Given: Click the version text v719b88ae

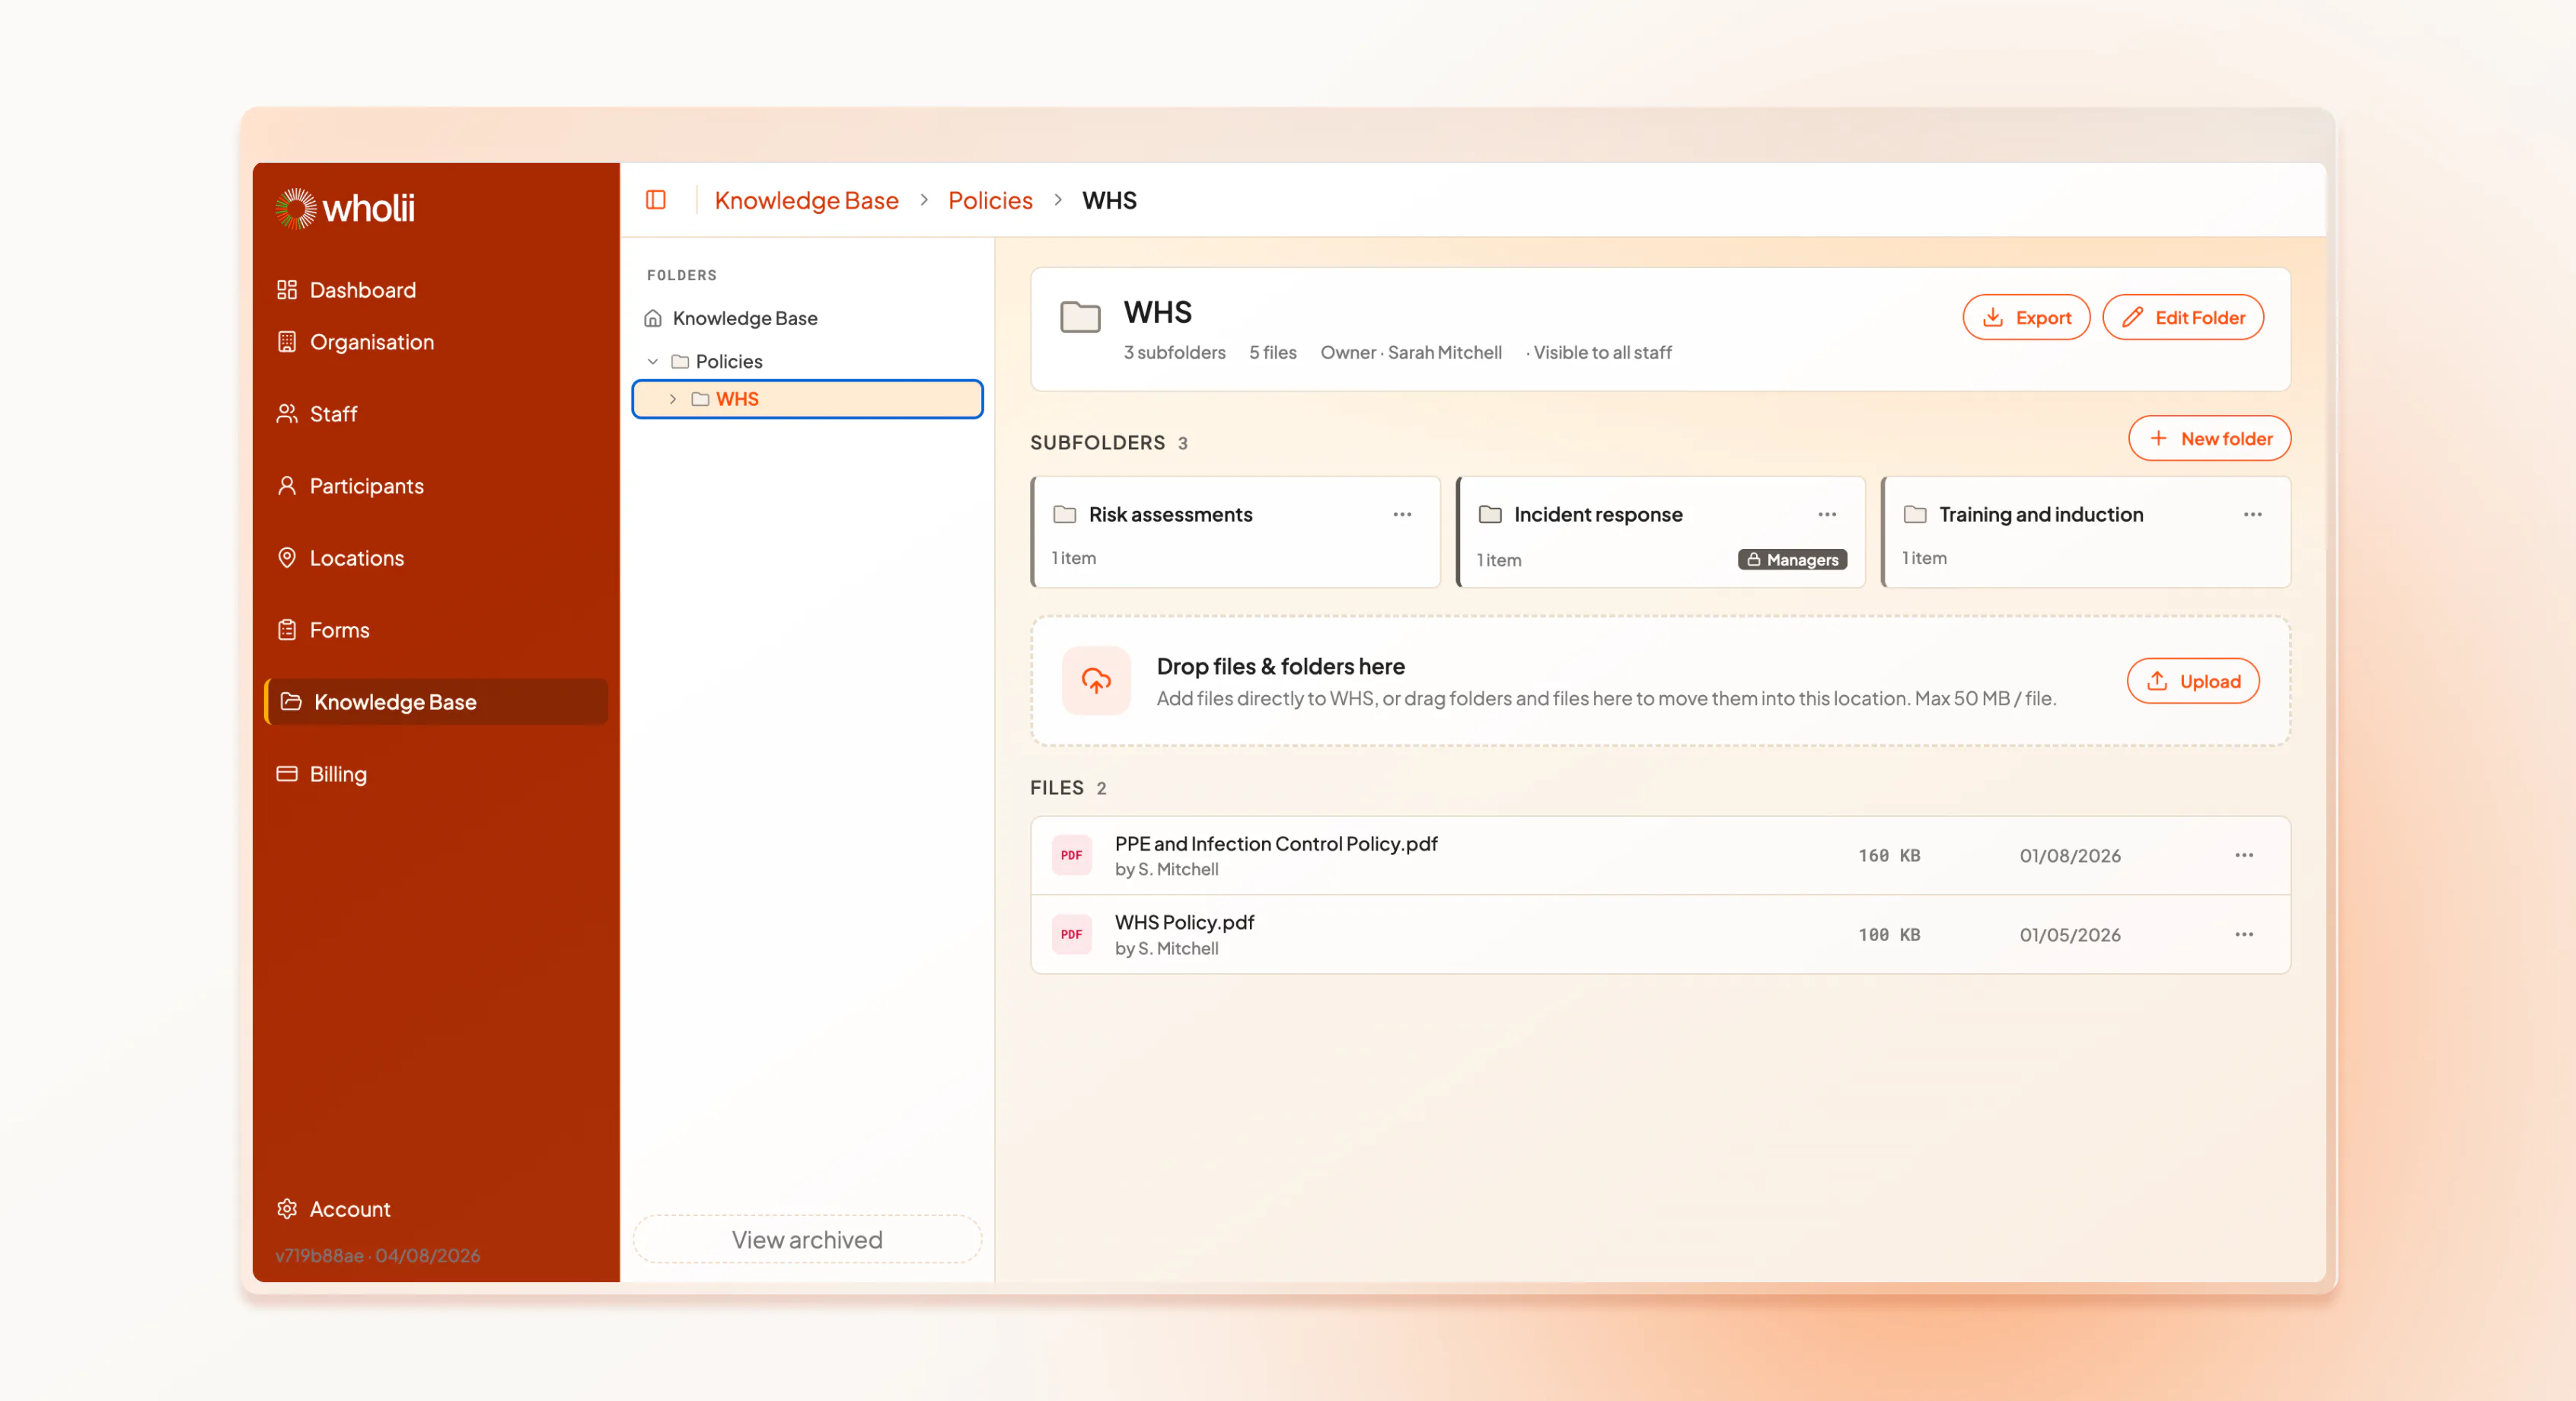Looking at the screenshot, I should pyautogui.click(x=319, y=1255).
